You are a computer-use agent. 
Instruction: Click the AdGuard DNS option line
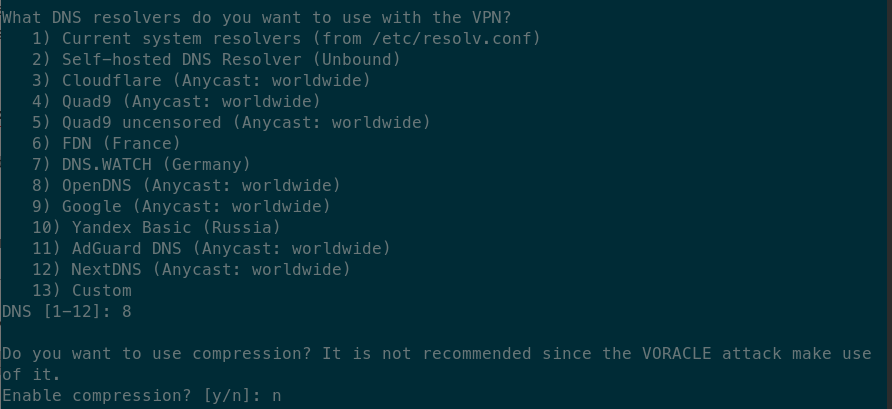click(211, 249)
